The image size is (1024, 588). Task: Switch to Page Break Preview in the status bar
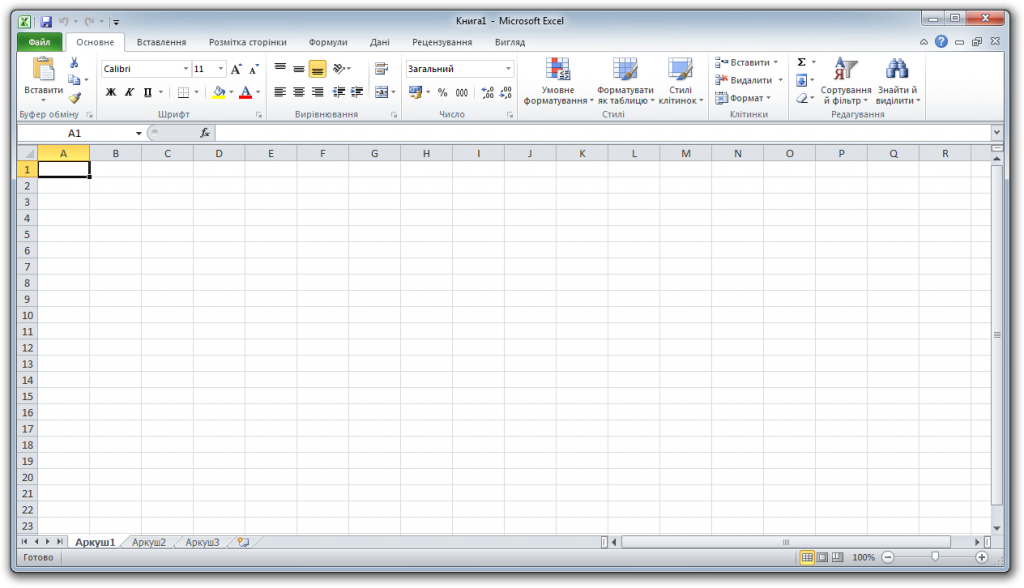[838, 557]
